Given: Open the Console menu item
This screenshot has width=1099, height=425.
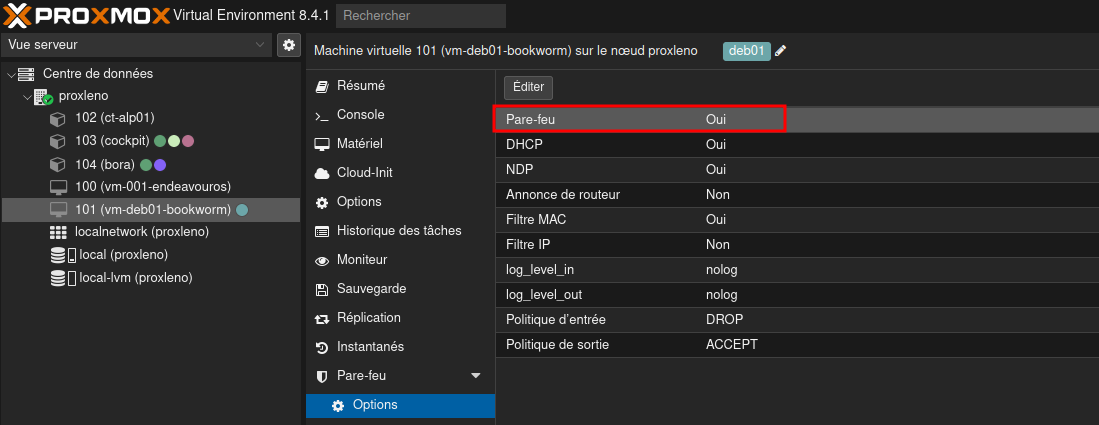Looking at the screenshot, I should [360, 115].
